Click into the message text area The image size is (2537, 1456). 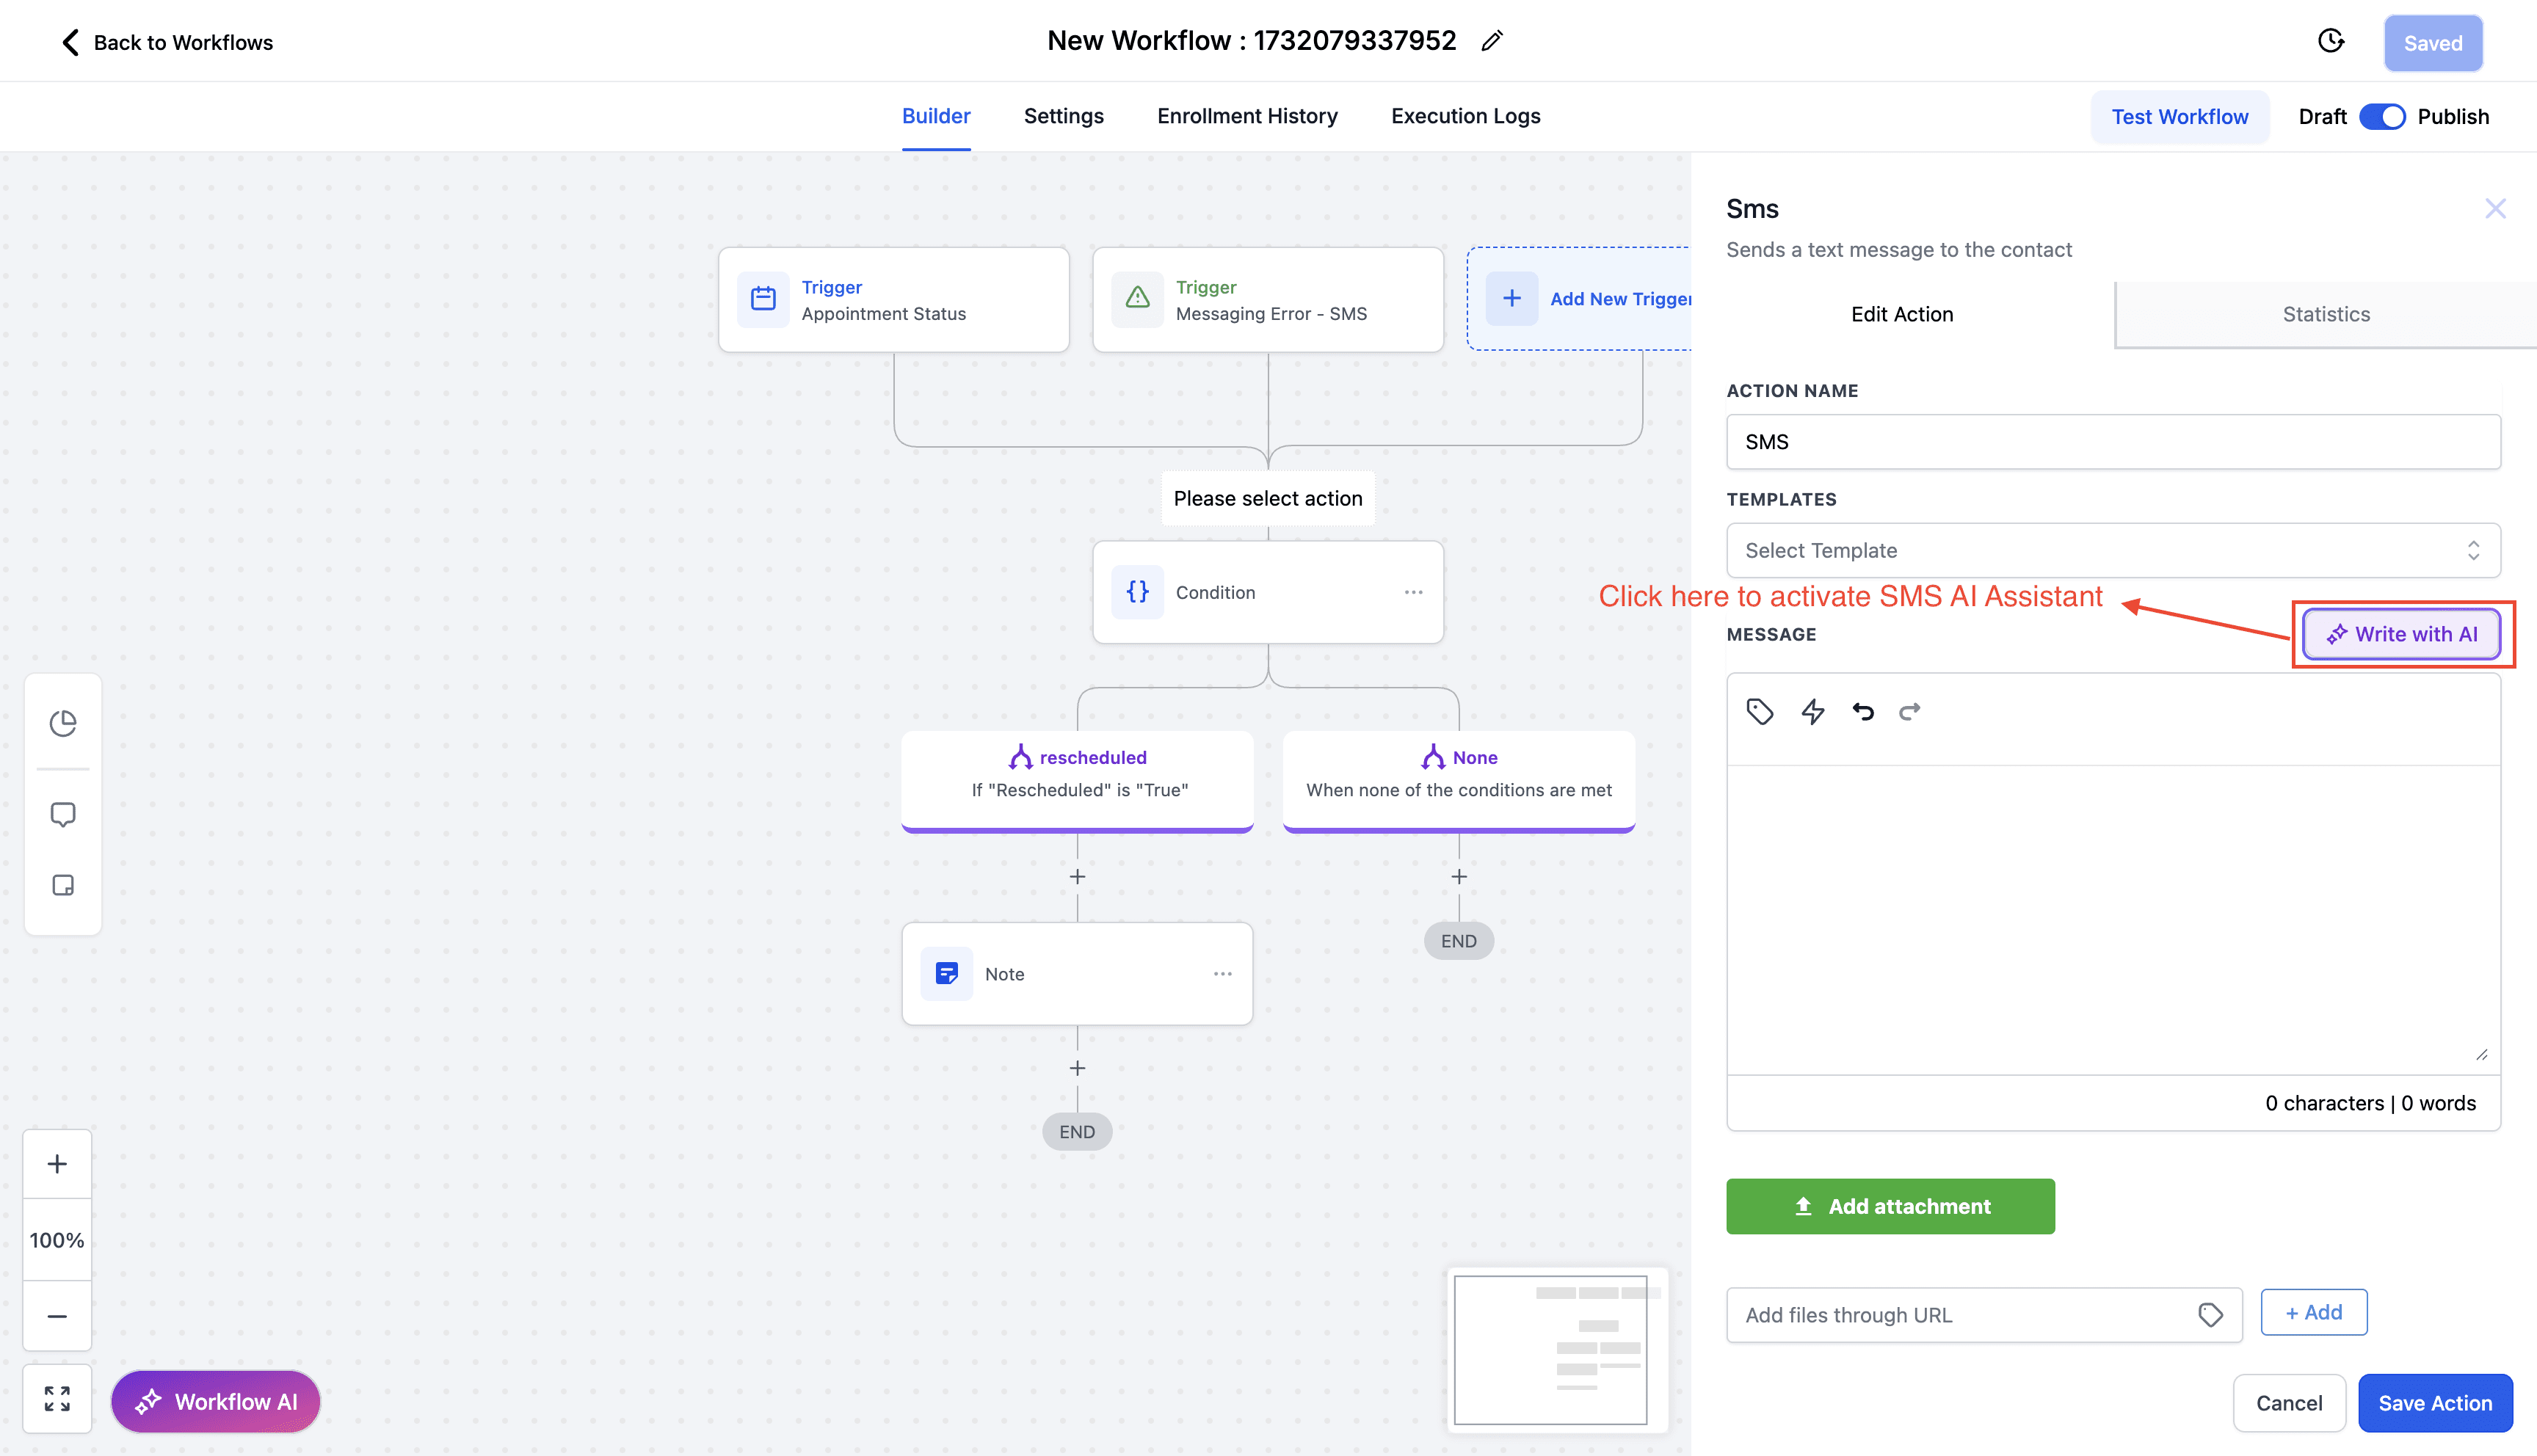click(2113, 920)
